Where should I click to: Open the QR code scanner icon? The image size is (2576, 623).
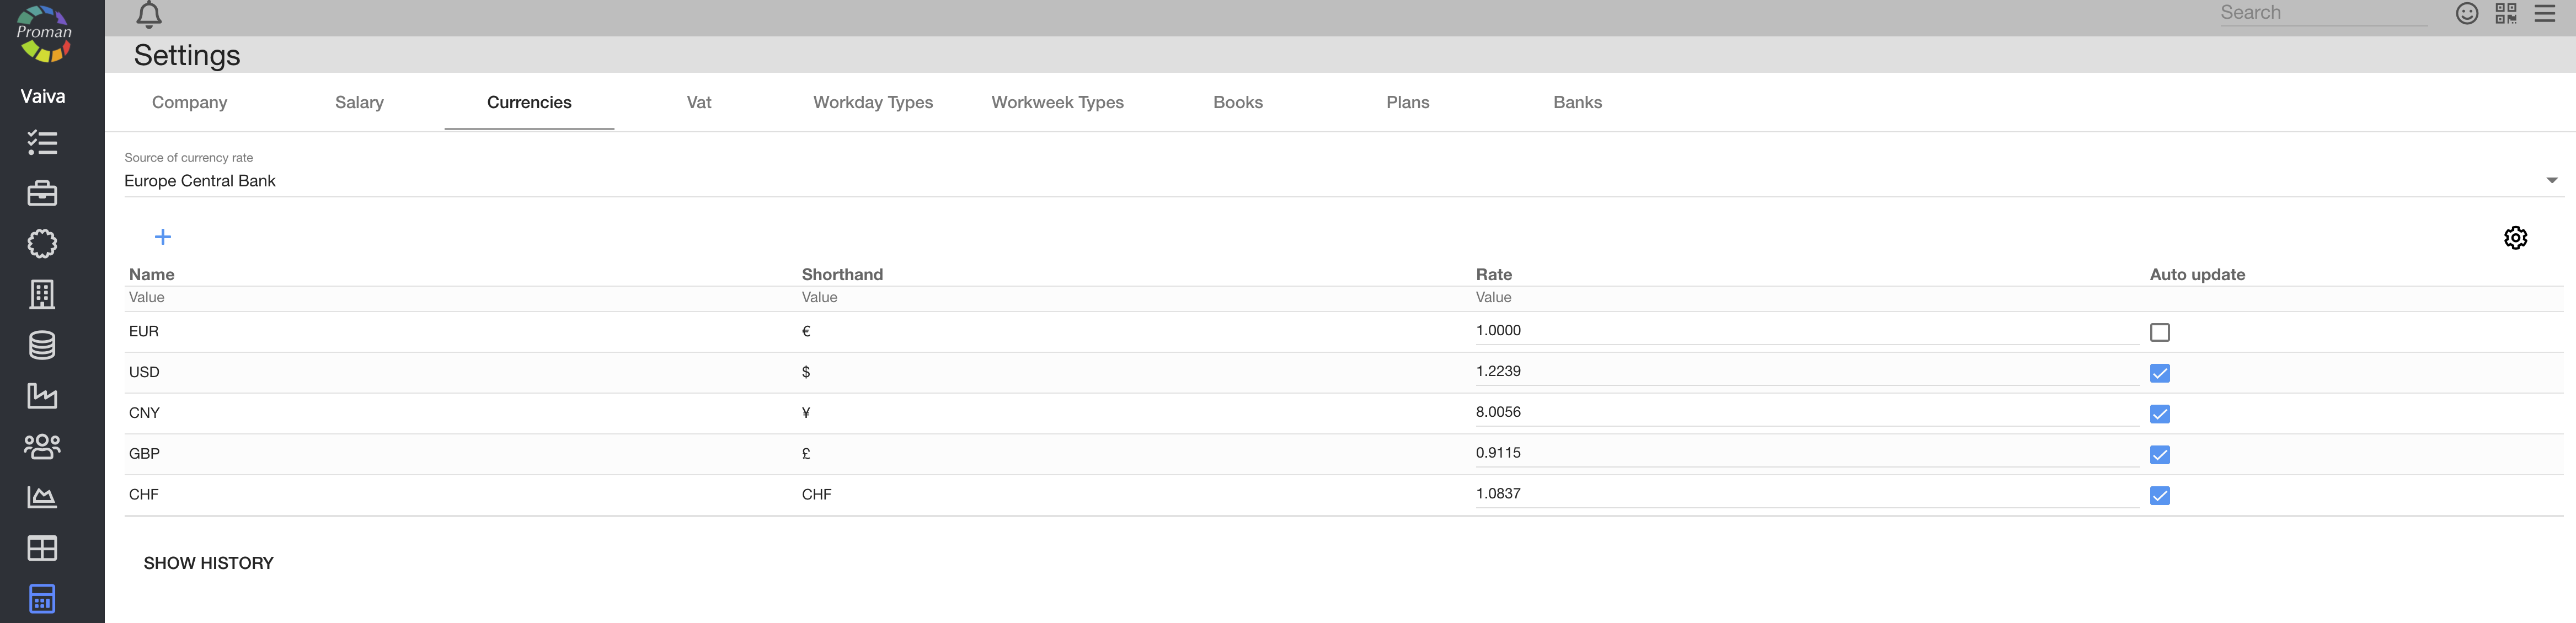point(2505,13)
